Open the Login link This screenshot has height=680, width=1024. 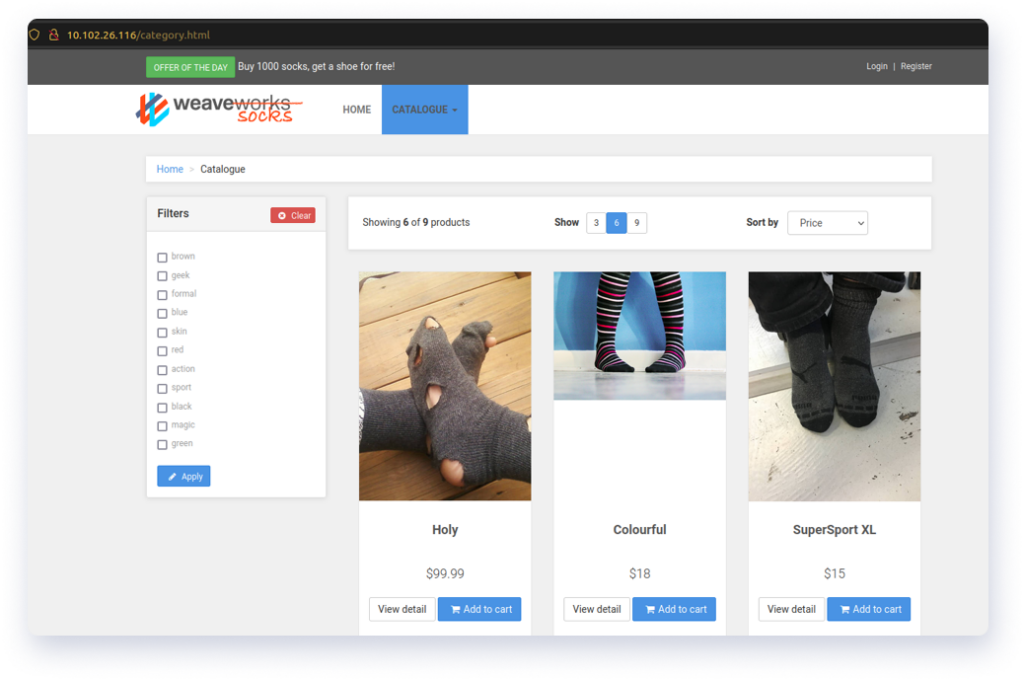click(877, 66)
